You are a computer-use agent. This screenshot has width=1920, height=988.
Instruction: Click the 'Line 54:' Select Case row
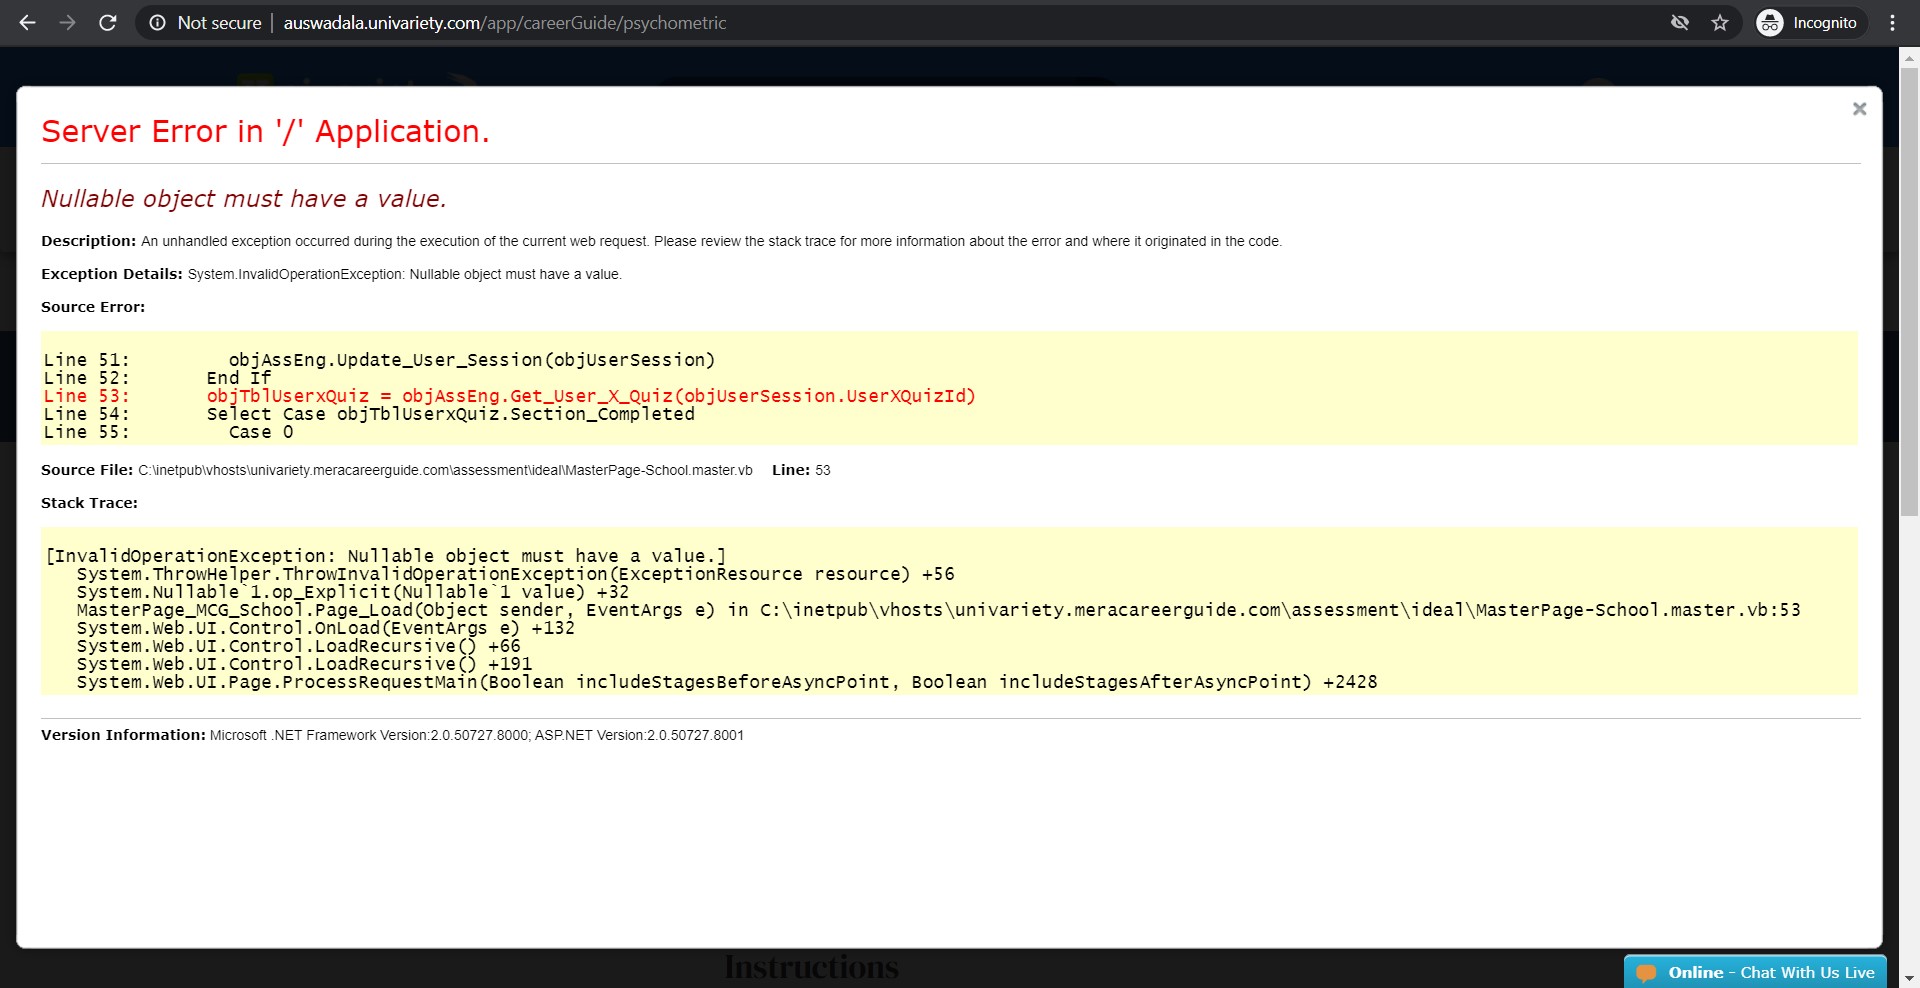[368, 414]
